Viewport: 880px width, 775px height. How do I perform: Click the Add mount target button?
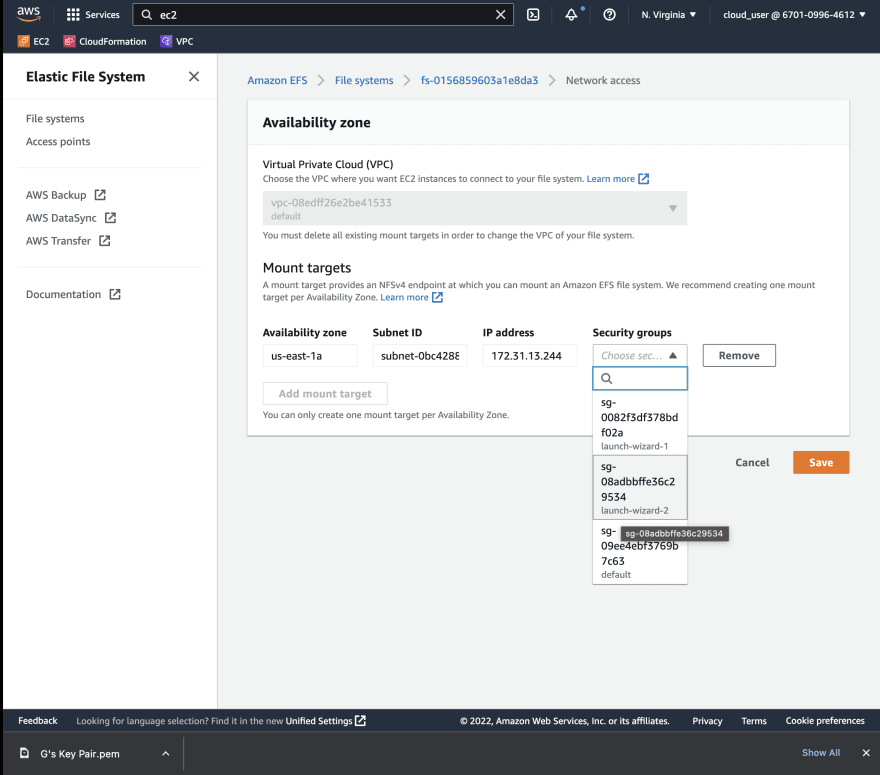[x=325, y=393]
